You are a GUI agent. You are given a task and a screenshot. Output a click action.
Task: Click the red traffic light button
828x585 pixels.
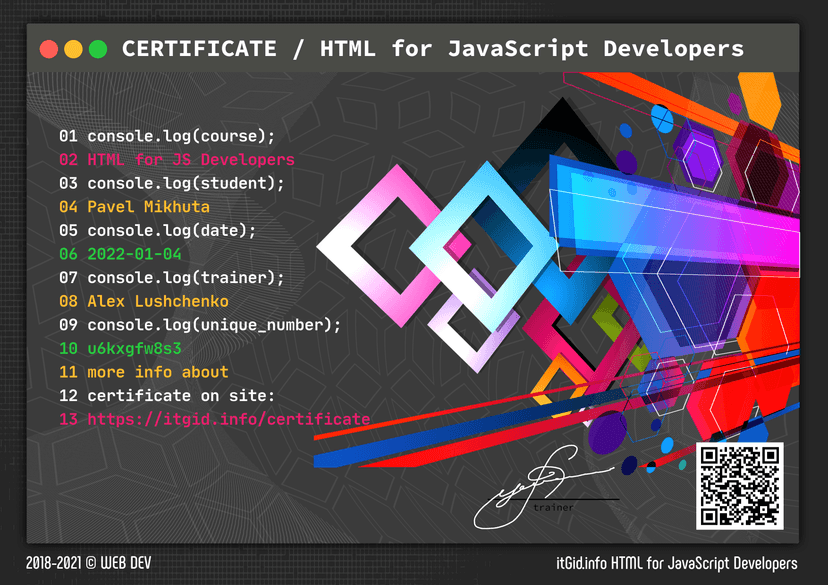coord(47,47)
